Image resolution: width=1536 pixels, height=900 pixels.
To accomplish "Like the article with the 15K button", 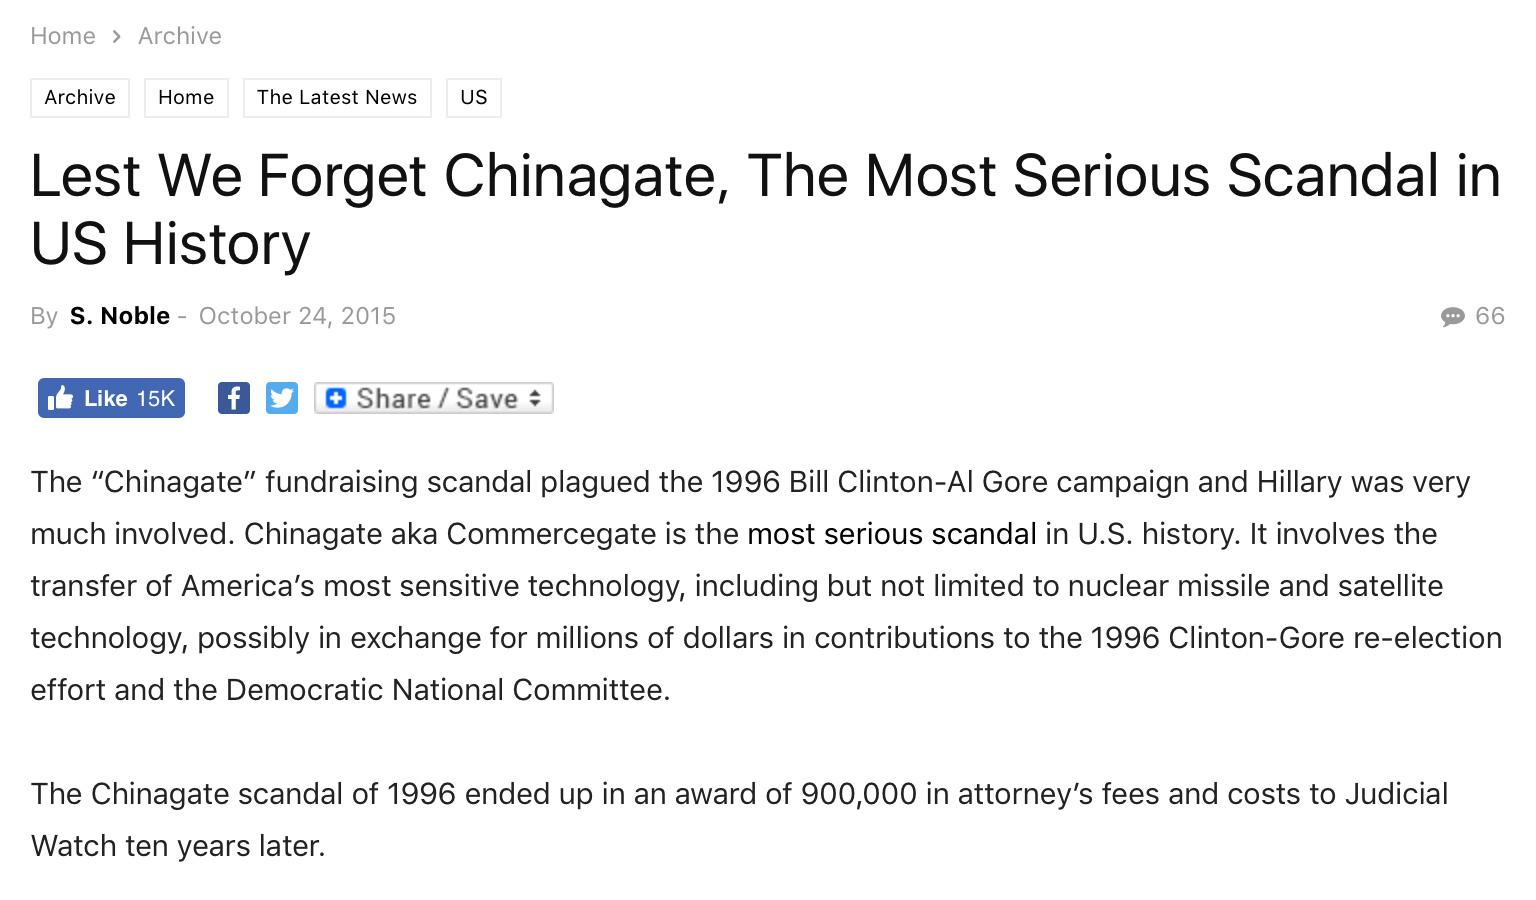I will 111,398.
